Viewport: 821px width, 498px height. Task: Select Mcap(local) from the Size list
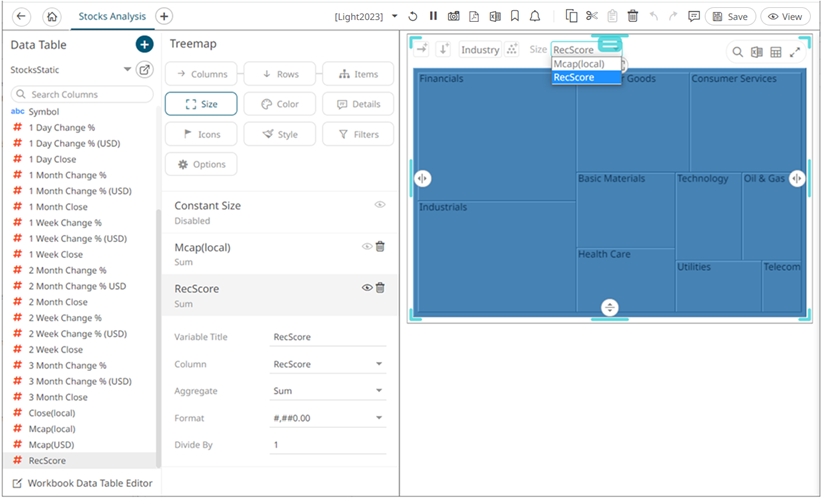[579, 64]
